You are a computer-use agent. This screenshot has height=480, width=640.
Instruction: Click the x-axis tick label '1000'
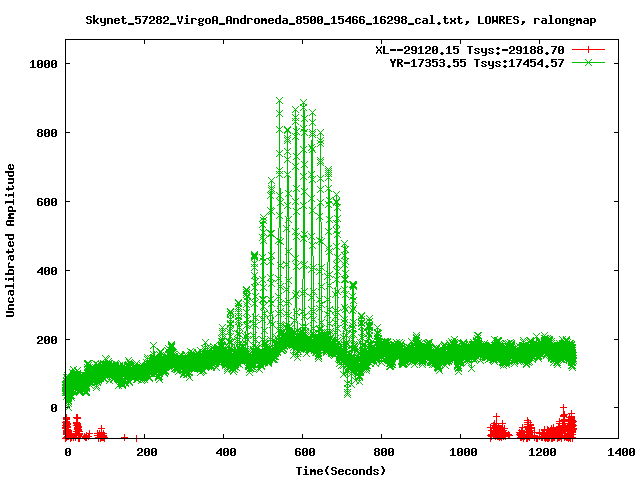pyautogui.click(x=463, y=452)
